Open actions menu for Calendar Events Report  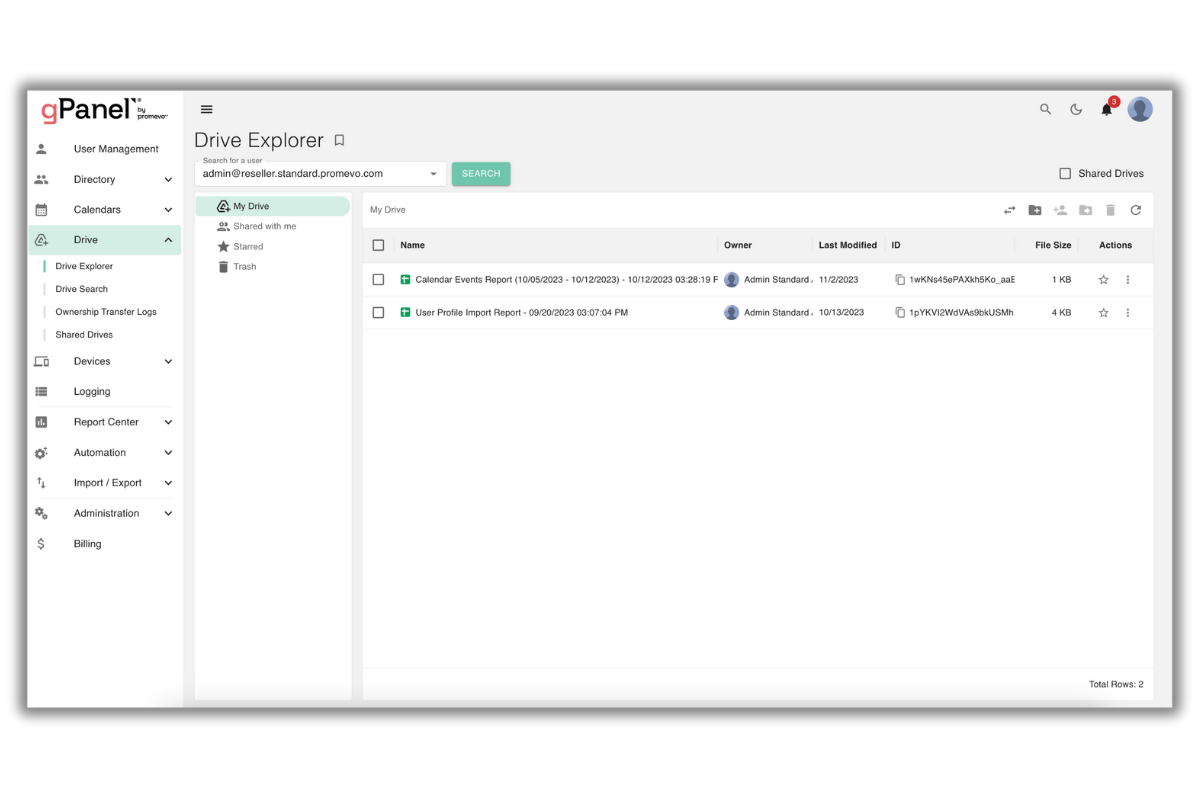point(1128,280)
